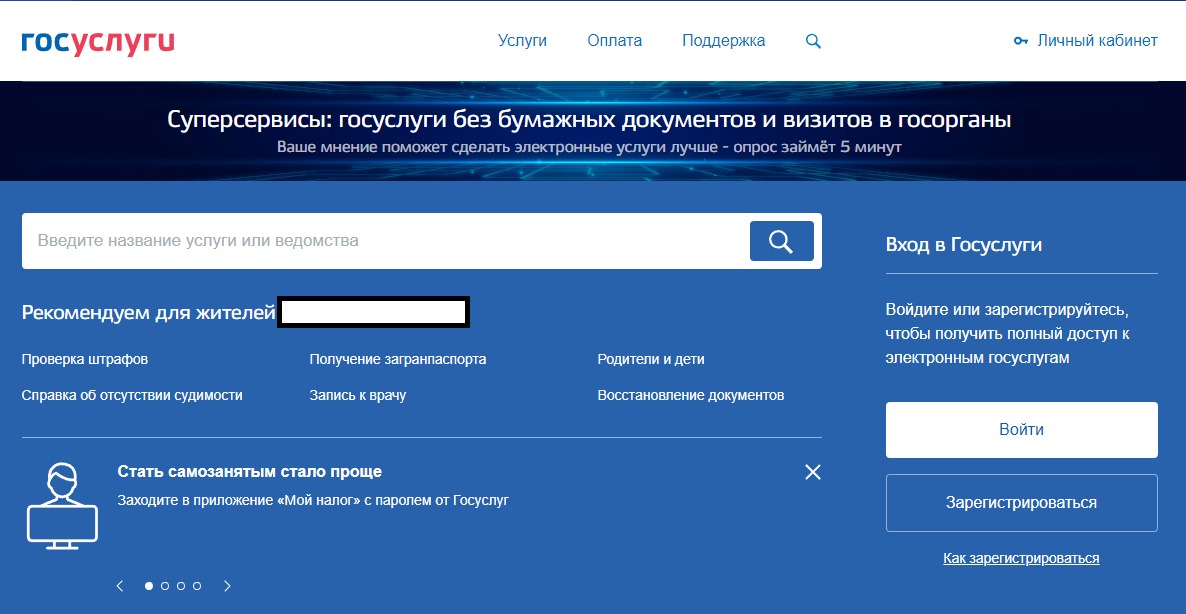Image resolution: width=1186 pixels, height=614 pixels.
Task: Open the header search magnifier icon
Action: click(813, 42)
